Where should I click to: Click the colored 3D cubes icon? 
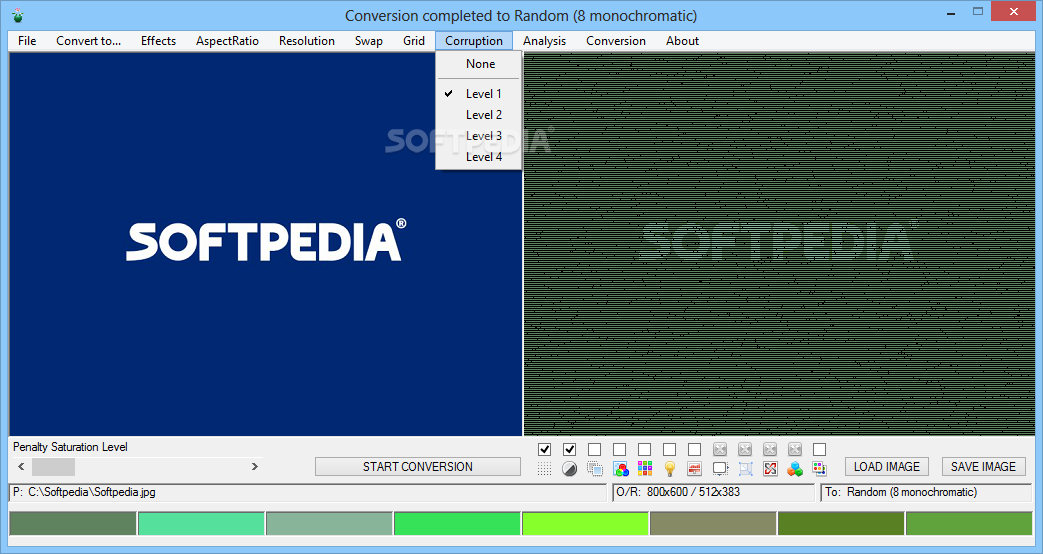tap(795, 468)
